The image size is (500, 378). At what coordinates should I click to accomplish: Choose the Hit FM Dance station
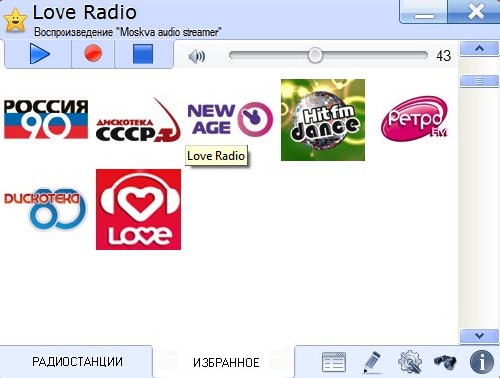[x=323, y=120]
